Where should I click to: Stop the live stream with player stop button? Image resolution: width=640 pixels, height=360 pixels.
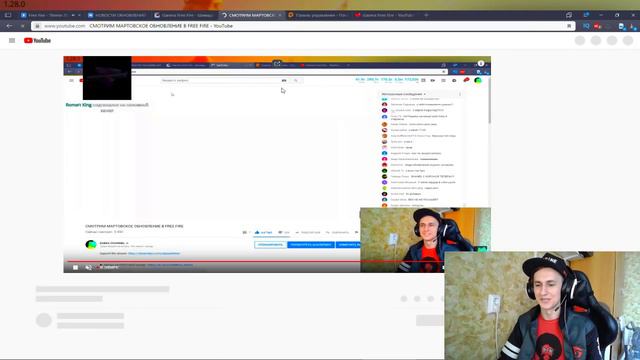tap(76, 267)
